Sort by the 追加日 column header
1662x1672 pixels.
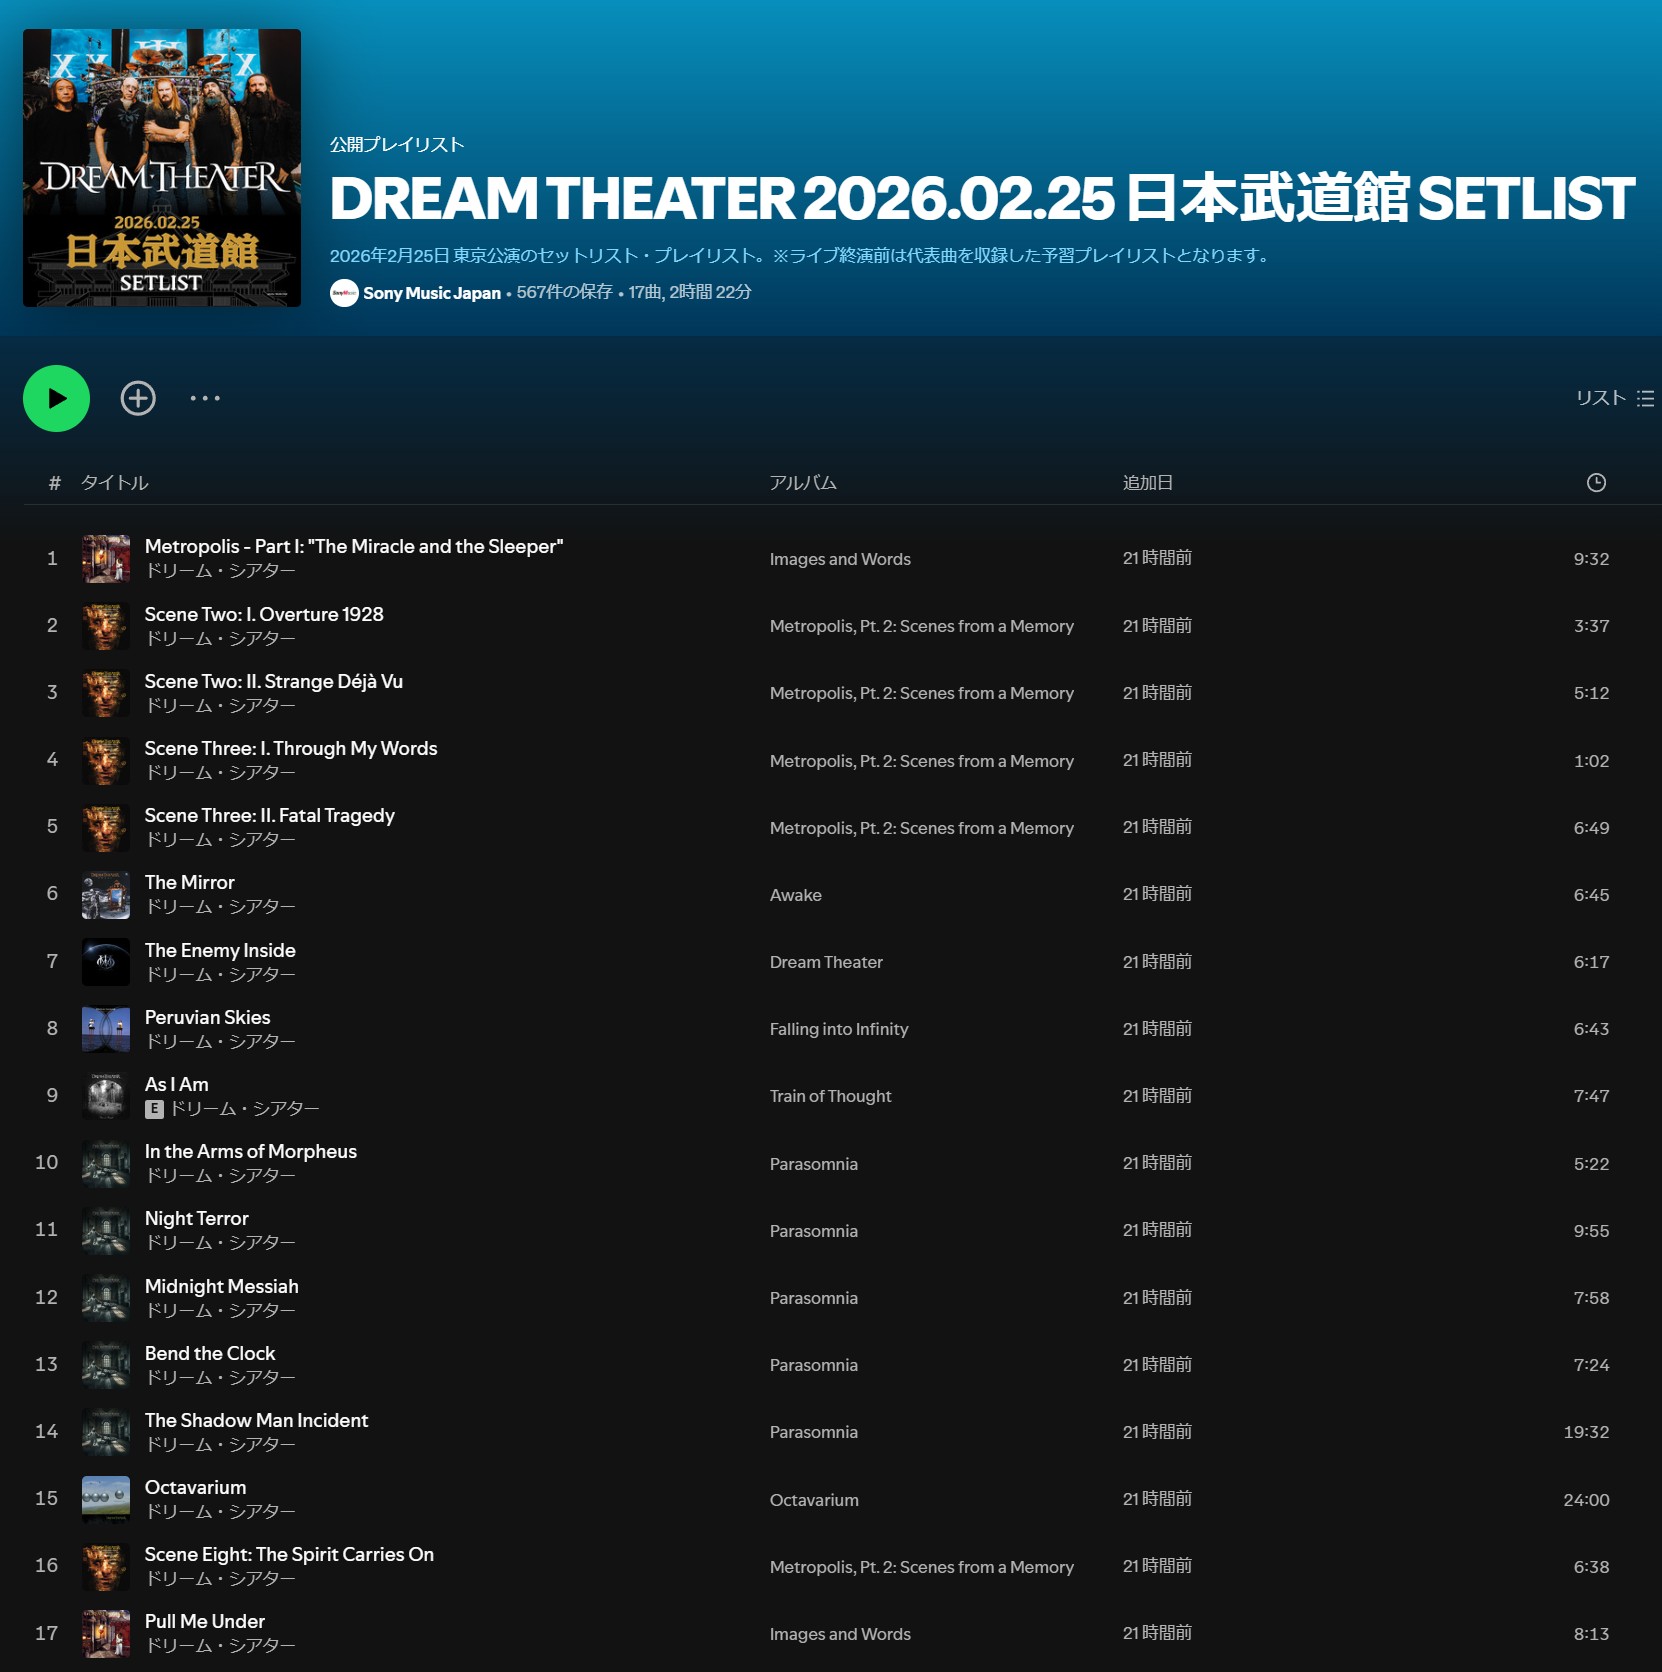click(x=1147, y=483)
